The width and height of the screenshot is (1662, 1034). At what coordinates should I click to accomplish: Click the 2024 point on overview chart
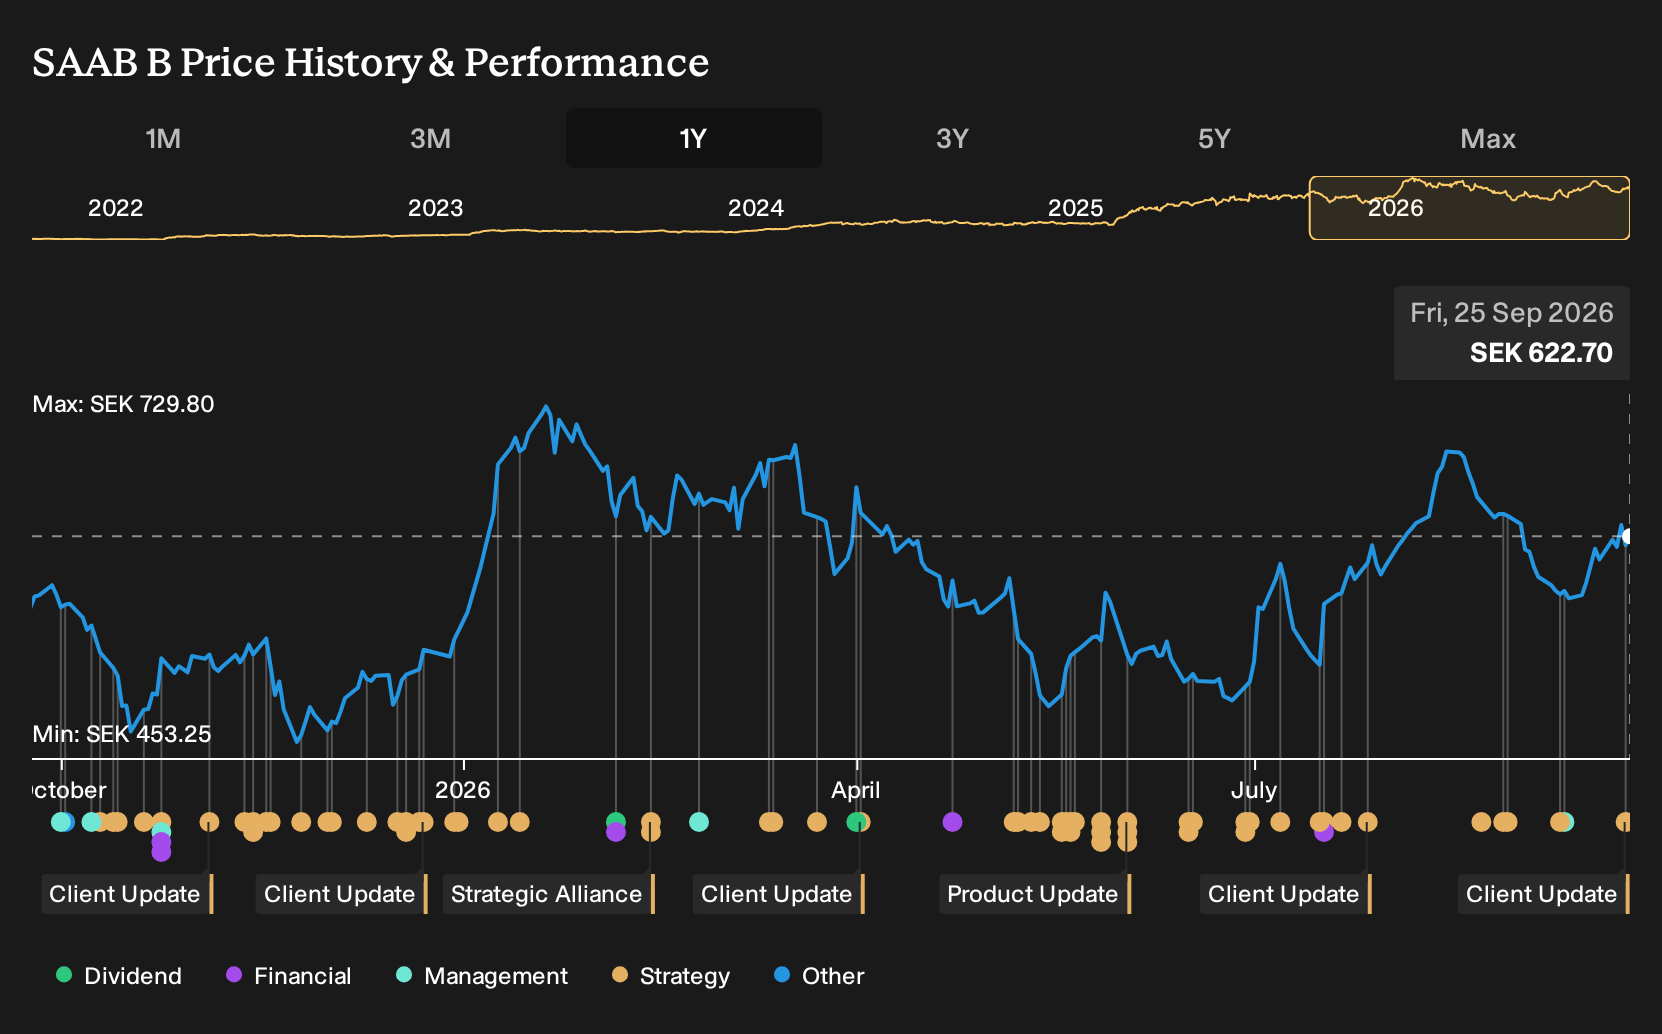[x=755, y=208]
